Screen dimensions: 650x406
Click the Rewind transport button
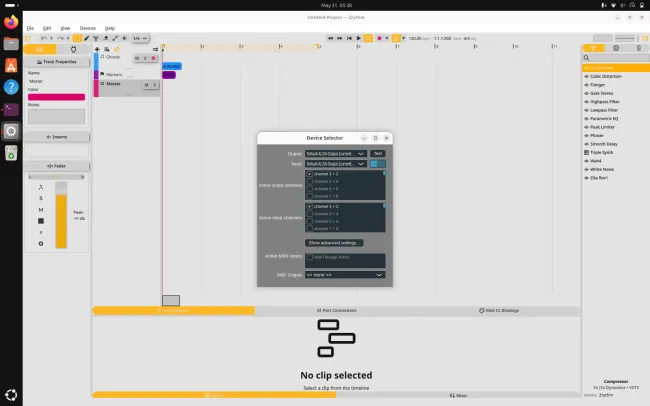coord(330,38)
